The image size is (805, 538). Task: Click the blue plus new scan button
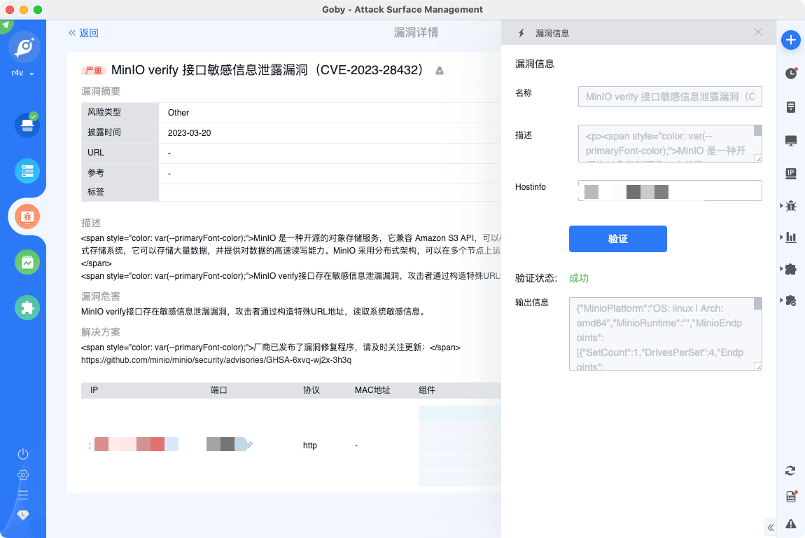click(x=791, y=40)
